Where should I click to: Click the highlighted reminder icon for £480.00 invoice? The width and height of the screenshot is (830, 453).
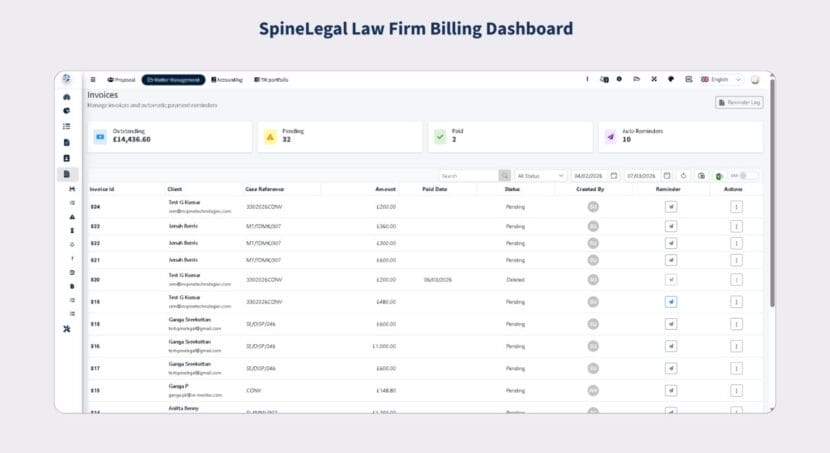click(x=671, y=302)
